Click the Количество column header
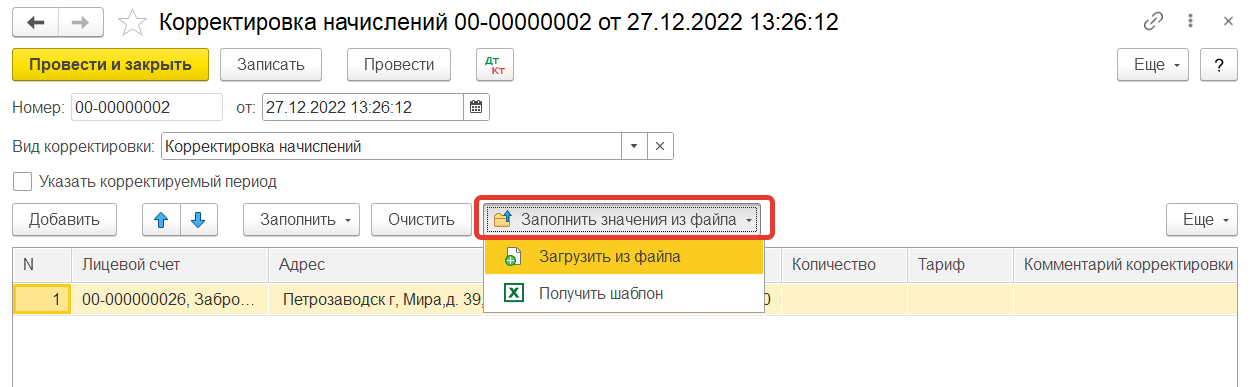This screenshot has width=1255, height=387. [844, 264]
